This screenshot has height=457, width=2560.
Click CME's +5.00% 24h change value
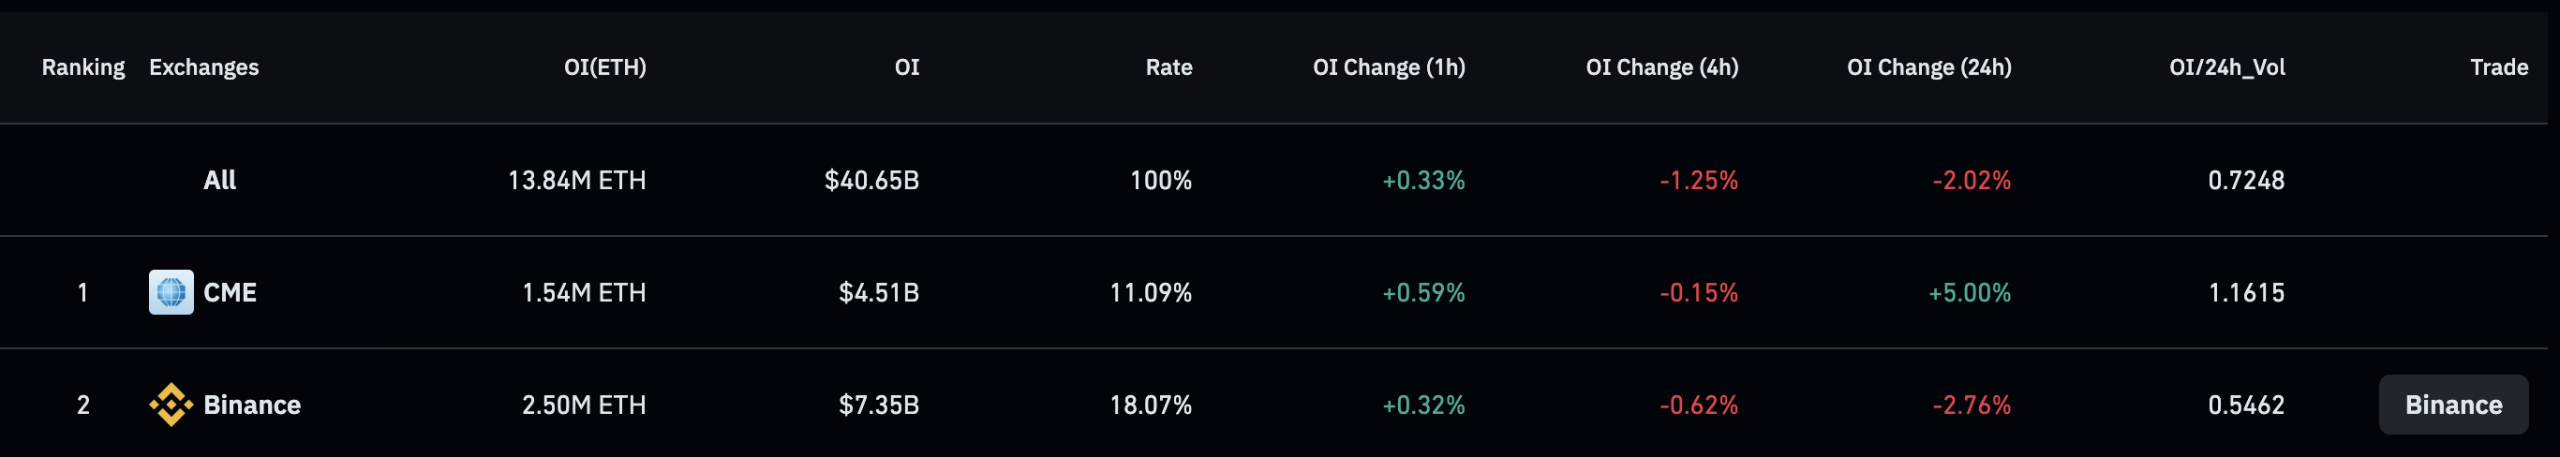(1969, 293)
